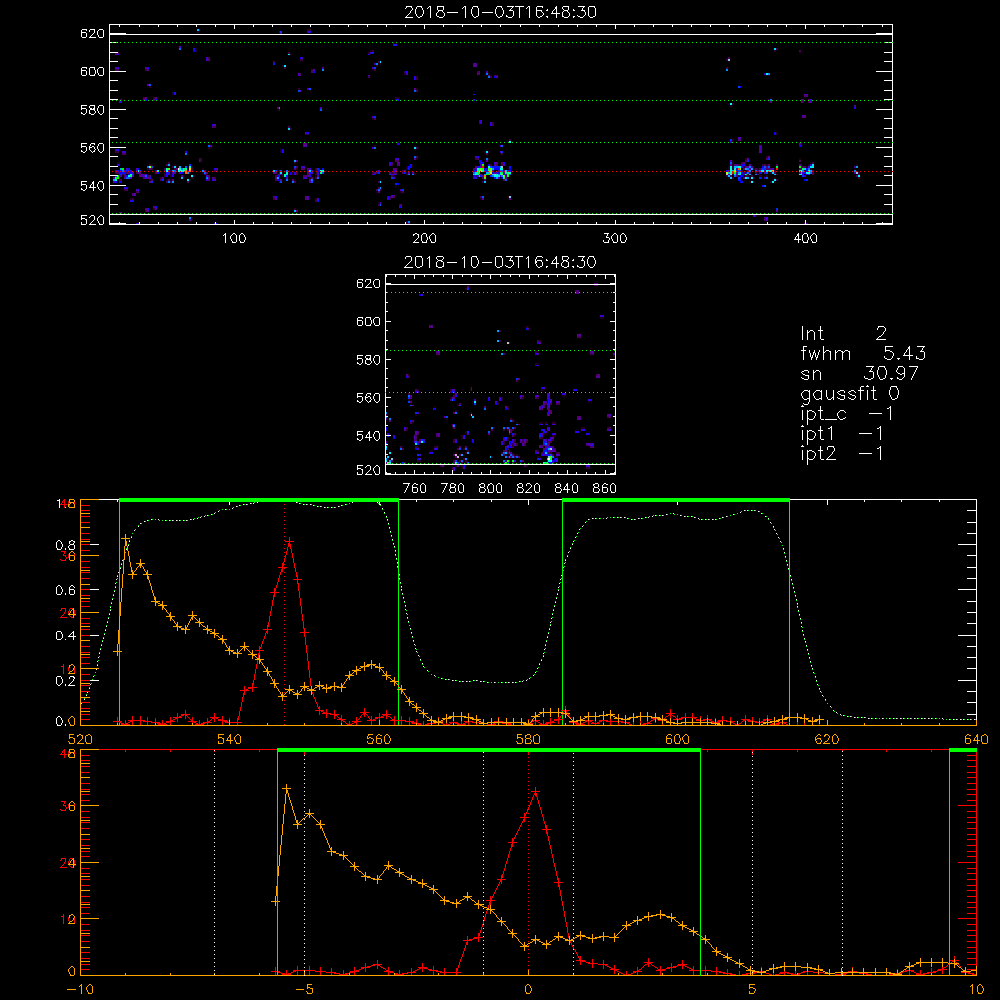Click x-axis label -5 on bottom plot
The width and height of the screenshot is (1000, 1000).
305,989
